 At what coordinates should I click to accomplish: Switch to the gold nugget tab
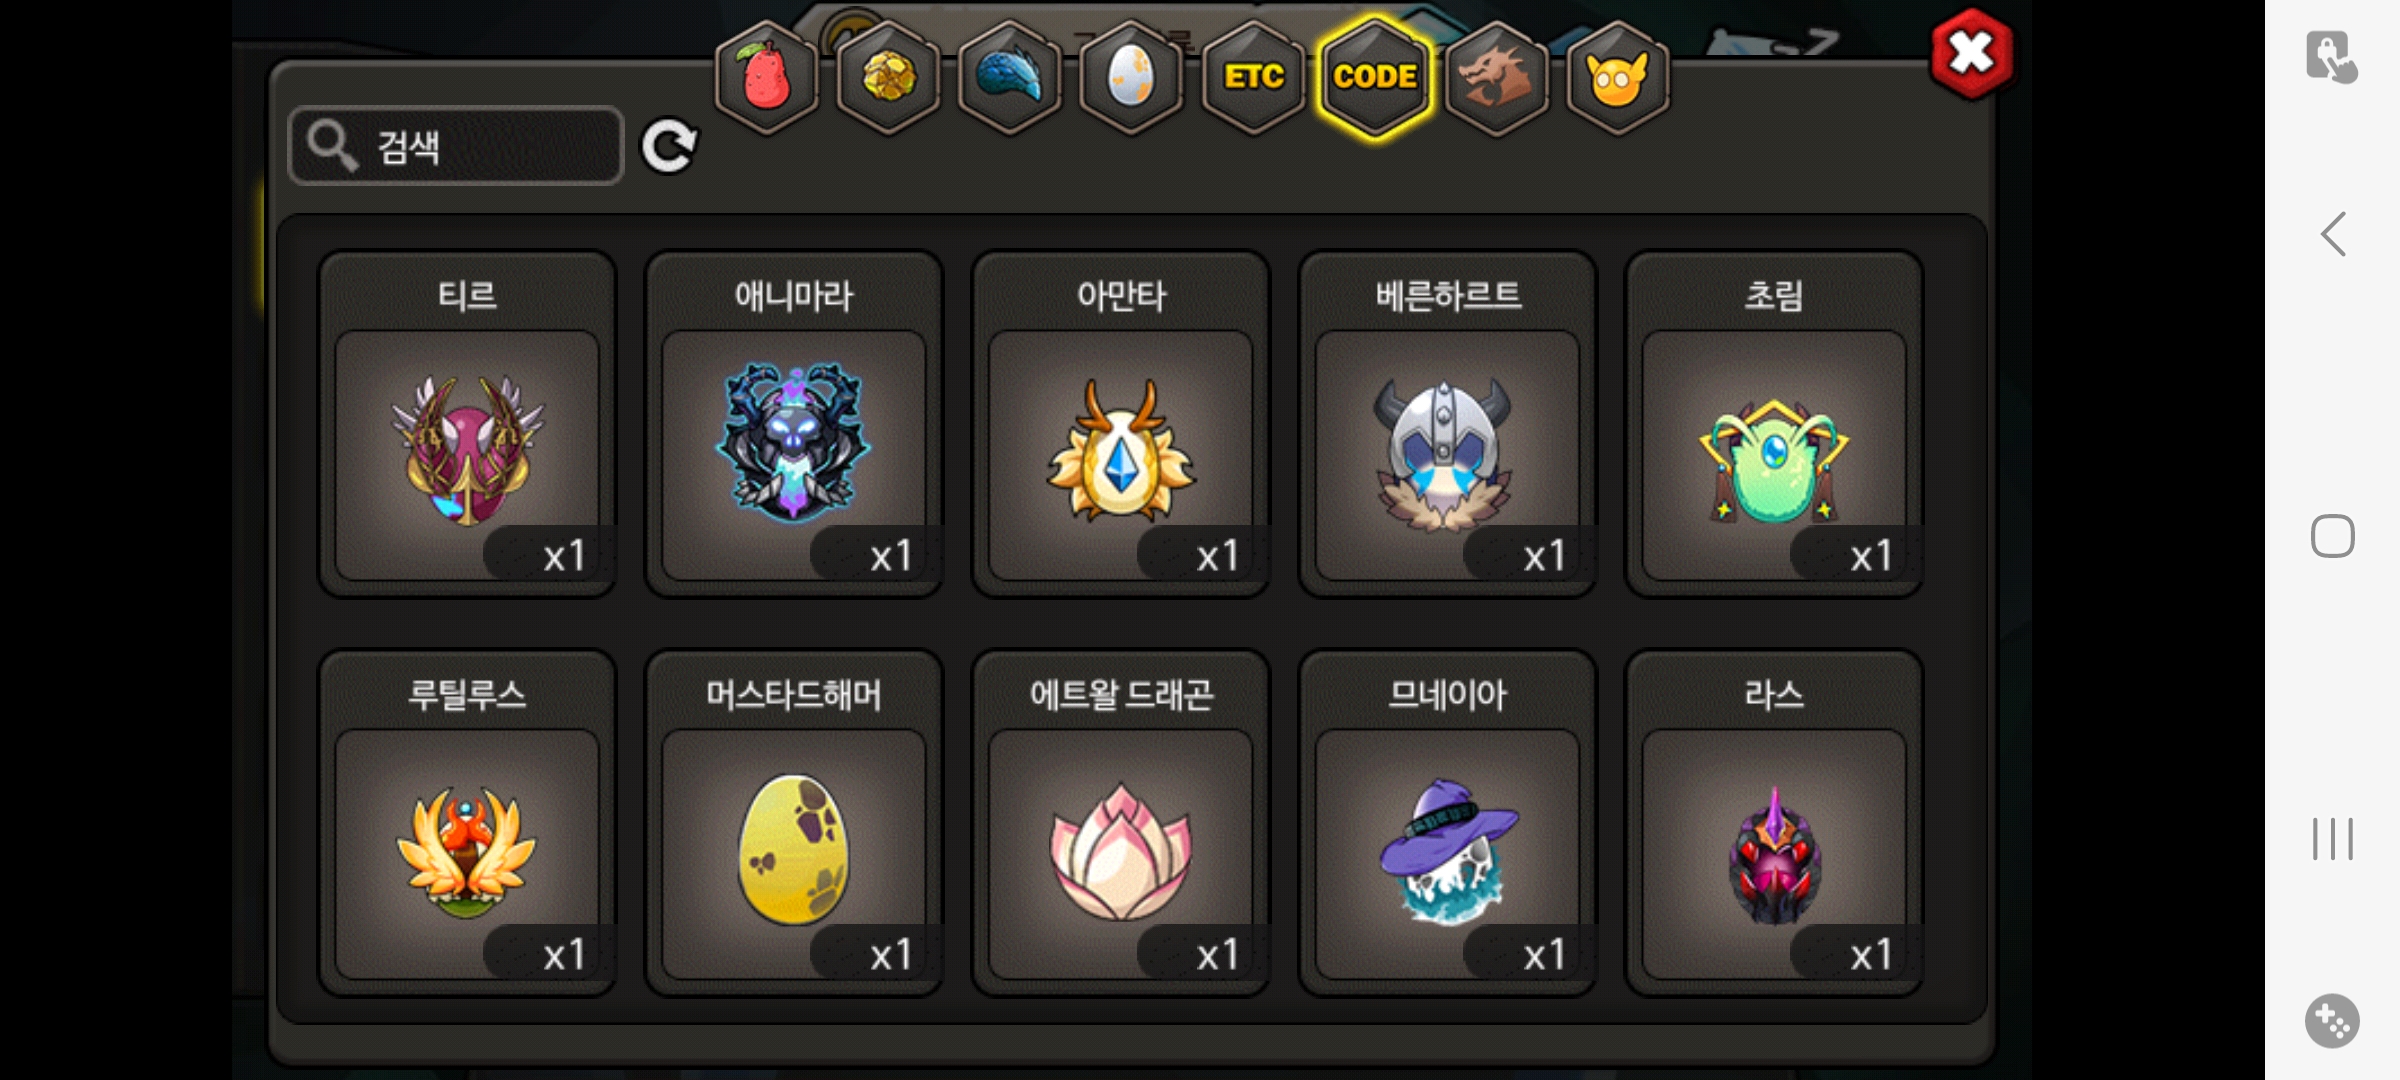[888, 77]
